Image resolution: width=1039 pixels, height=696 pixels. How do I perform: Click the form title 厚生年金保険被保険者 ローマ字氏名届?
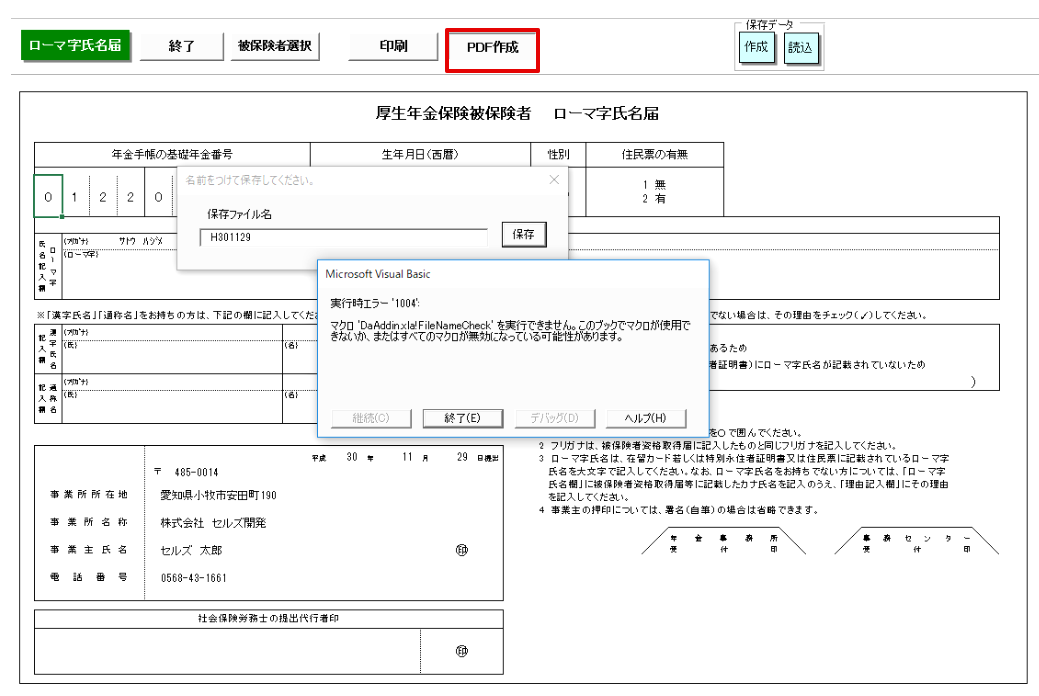[x=518, y=114]
